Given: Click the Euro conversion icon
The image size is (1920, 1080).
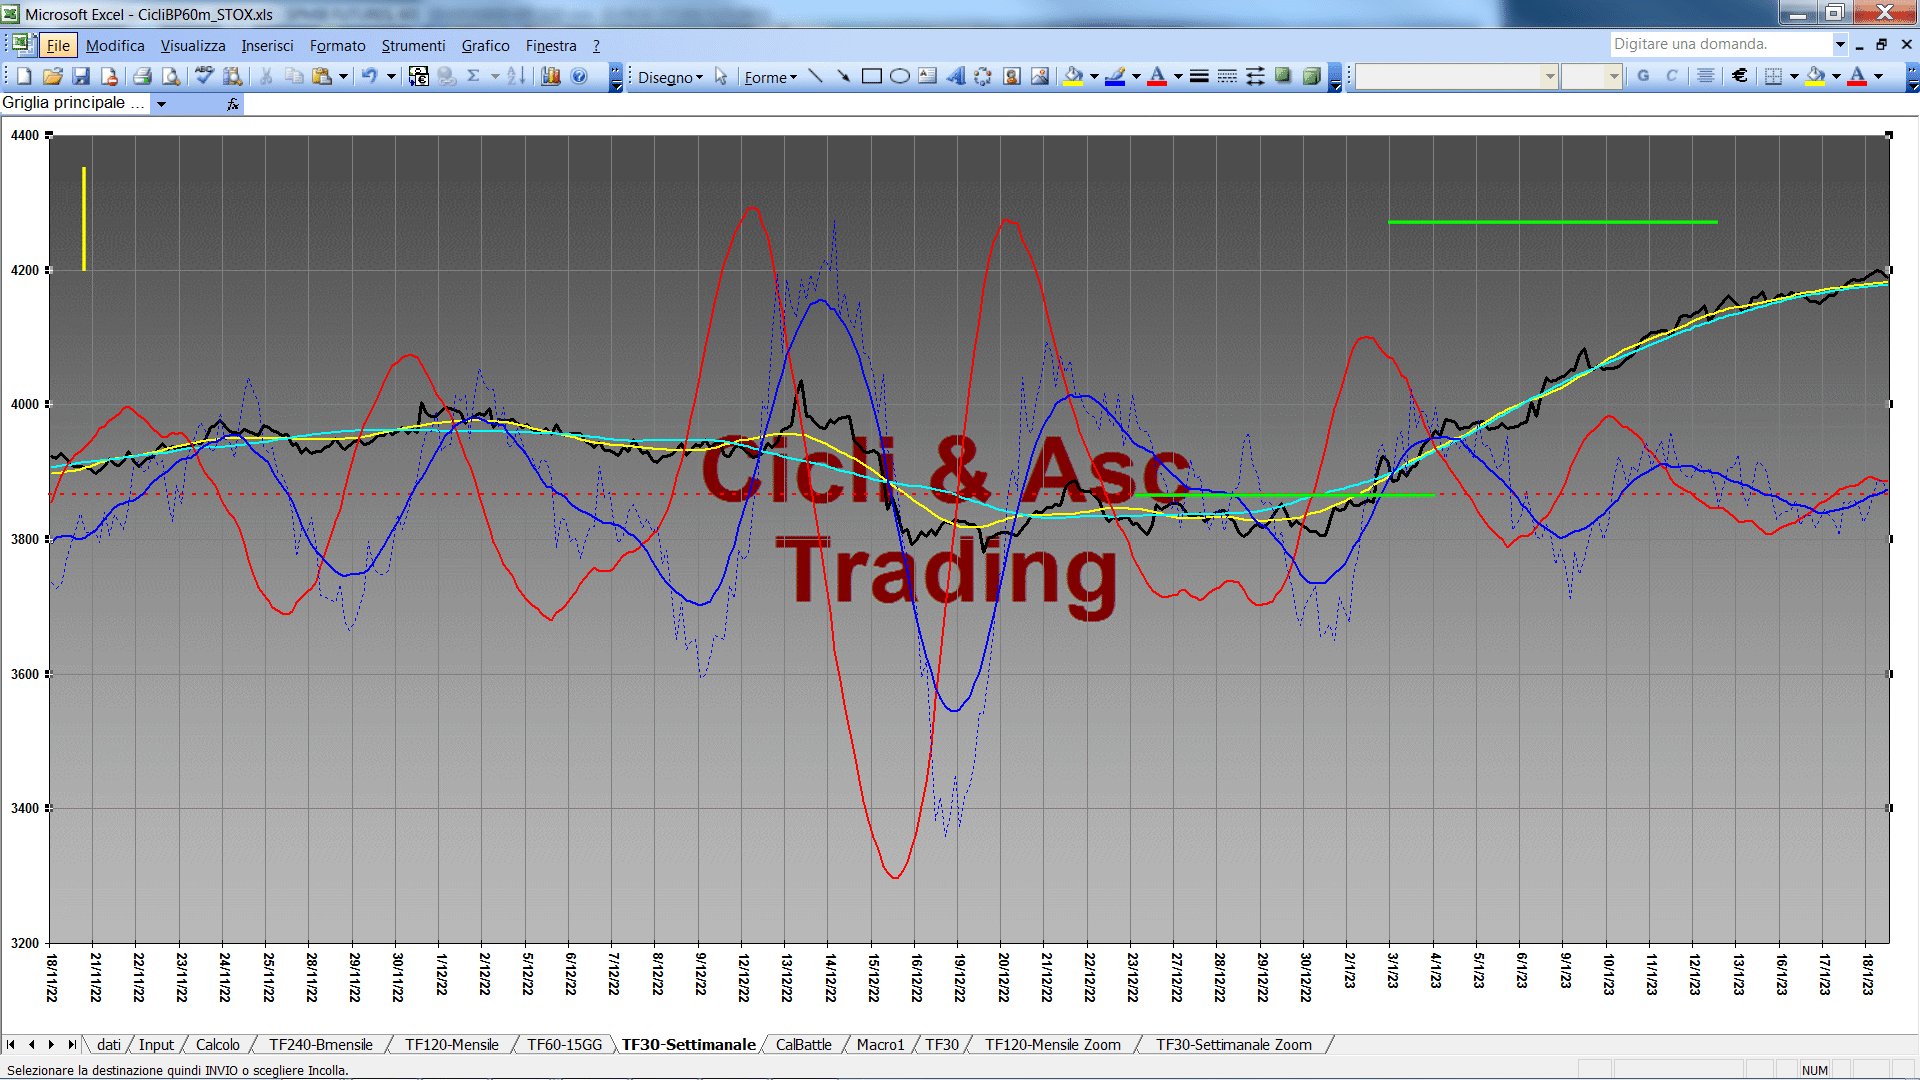Looking at the screenshot, I should coord(419,77).
